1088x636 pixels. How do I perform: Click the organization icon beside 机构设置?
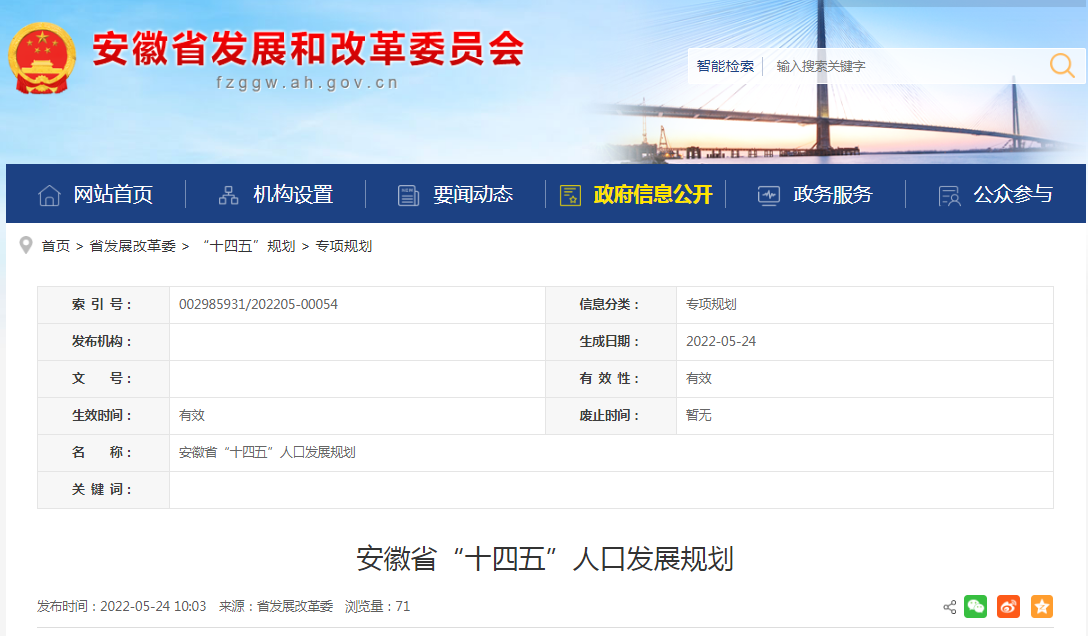229,195
